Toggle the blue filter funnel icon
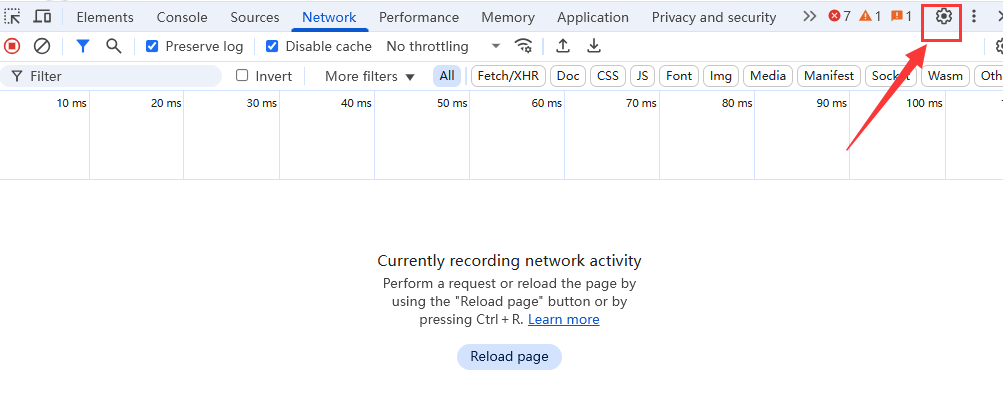The width and height of the screenshot is (1003, 399). point(83,46)
